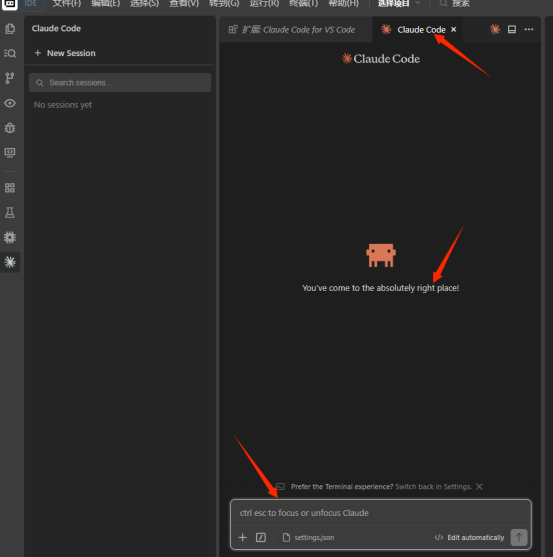Expand the 选择项目 project dropdown
This screenshot has height=557, width=553.
pos(399,4)
